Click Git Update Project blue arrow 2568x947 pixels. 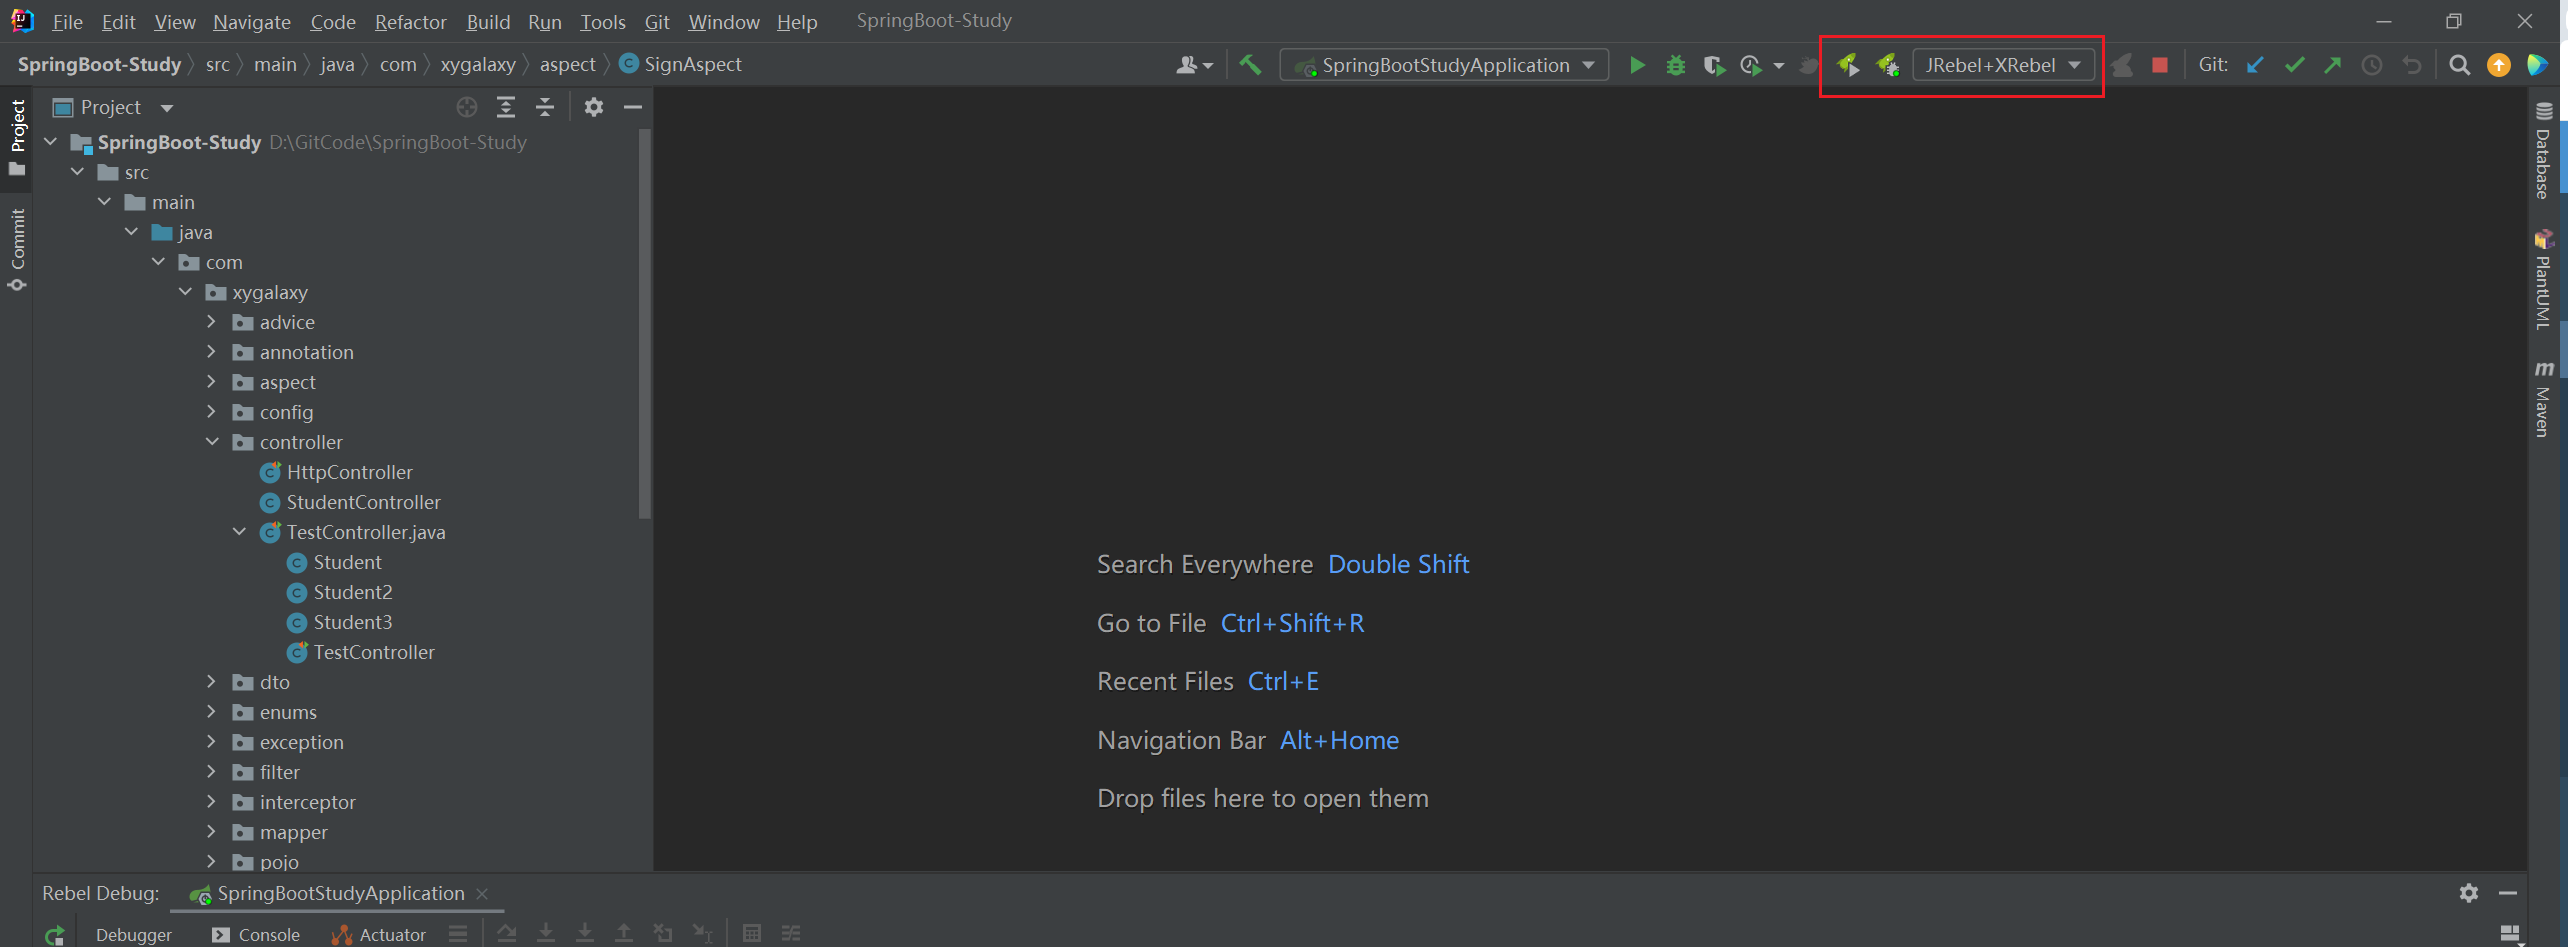tap(2255, 65)
